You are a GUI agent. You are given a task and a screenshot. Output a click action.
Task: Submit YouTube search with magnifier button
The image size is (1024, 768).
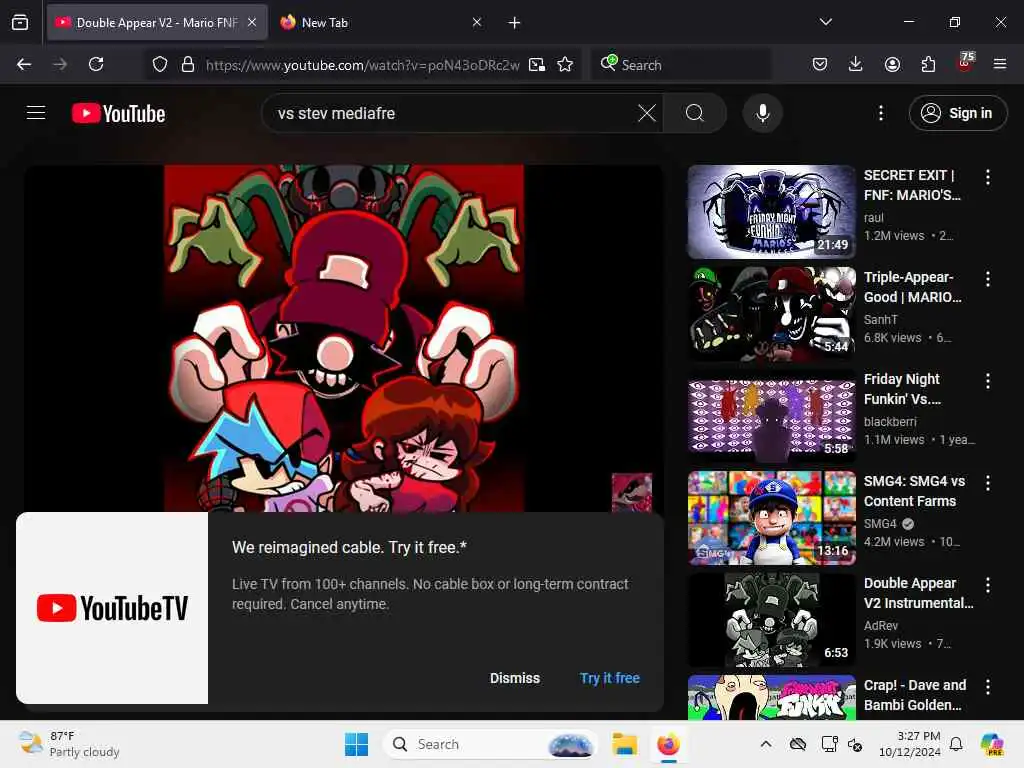pos(695,113)
